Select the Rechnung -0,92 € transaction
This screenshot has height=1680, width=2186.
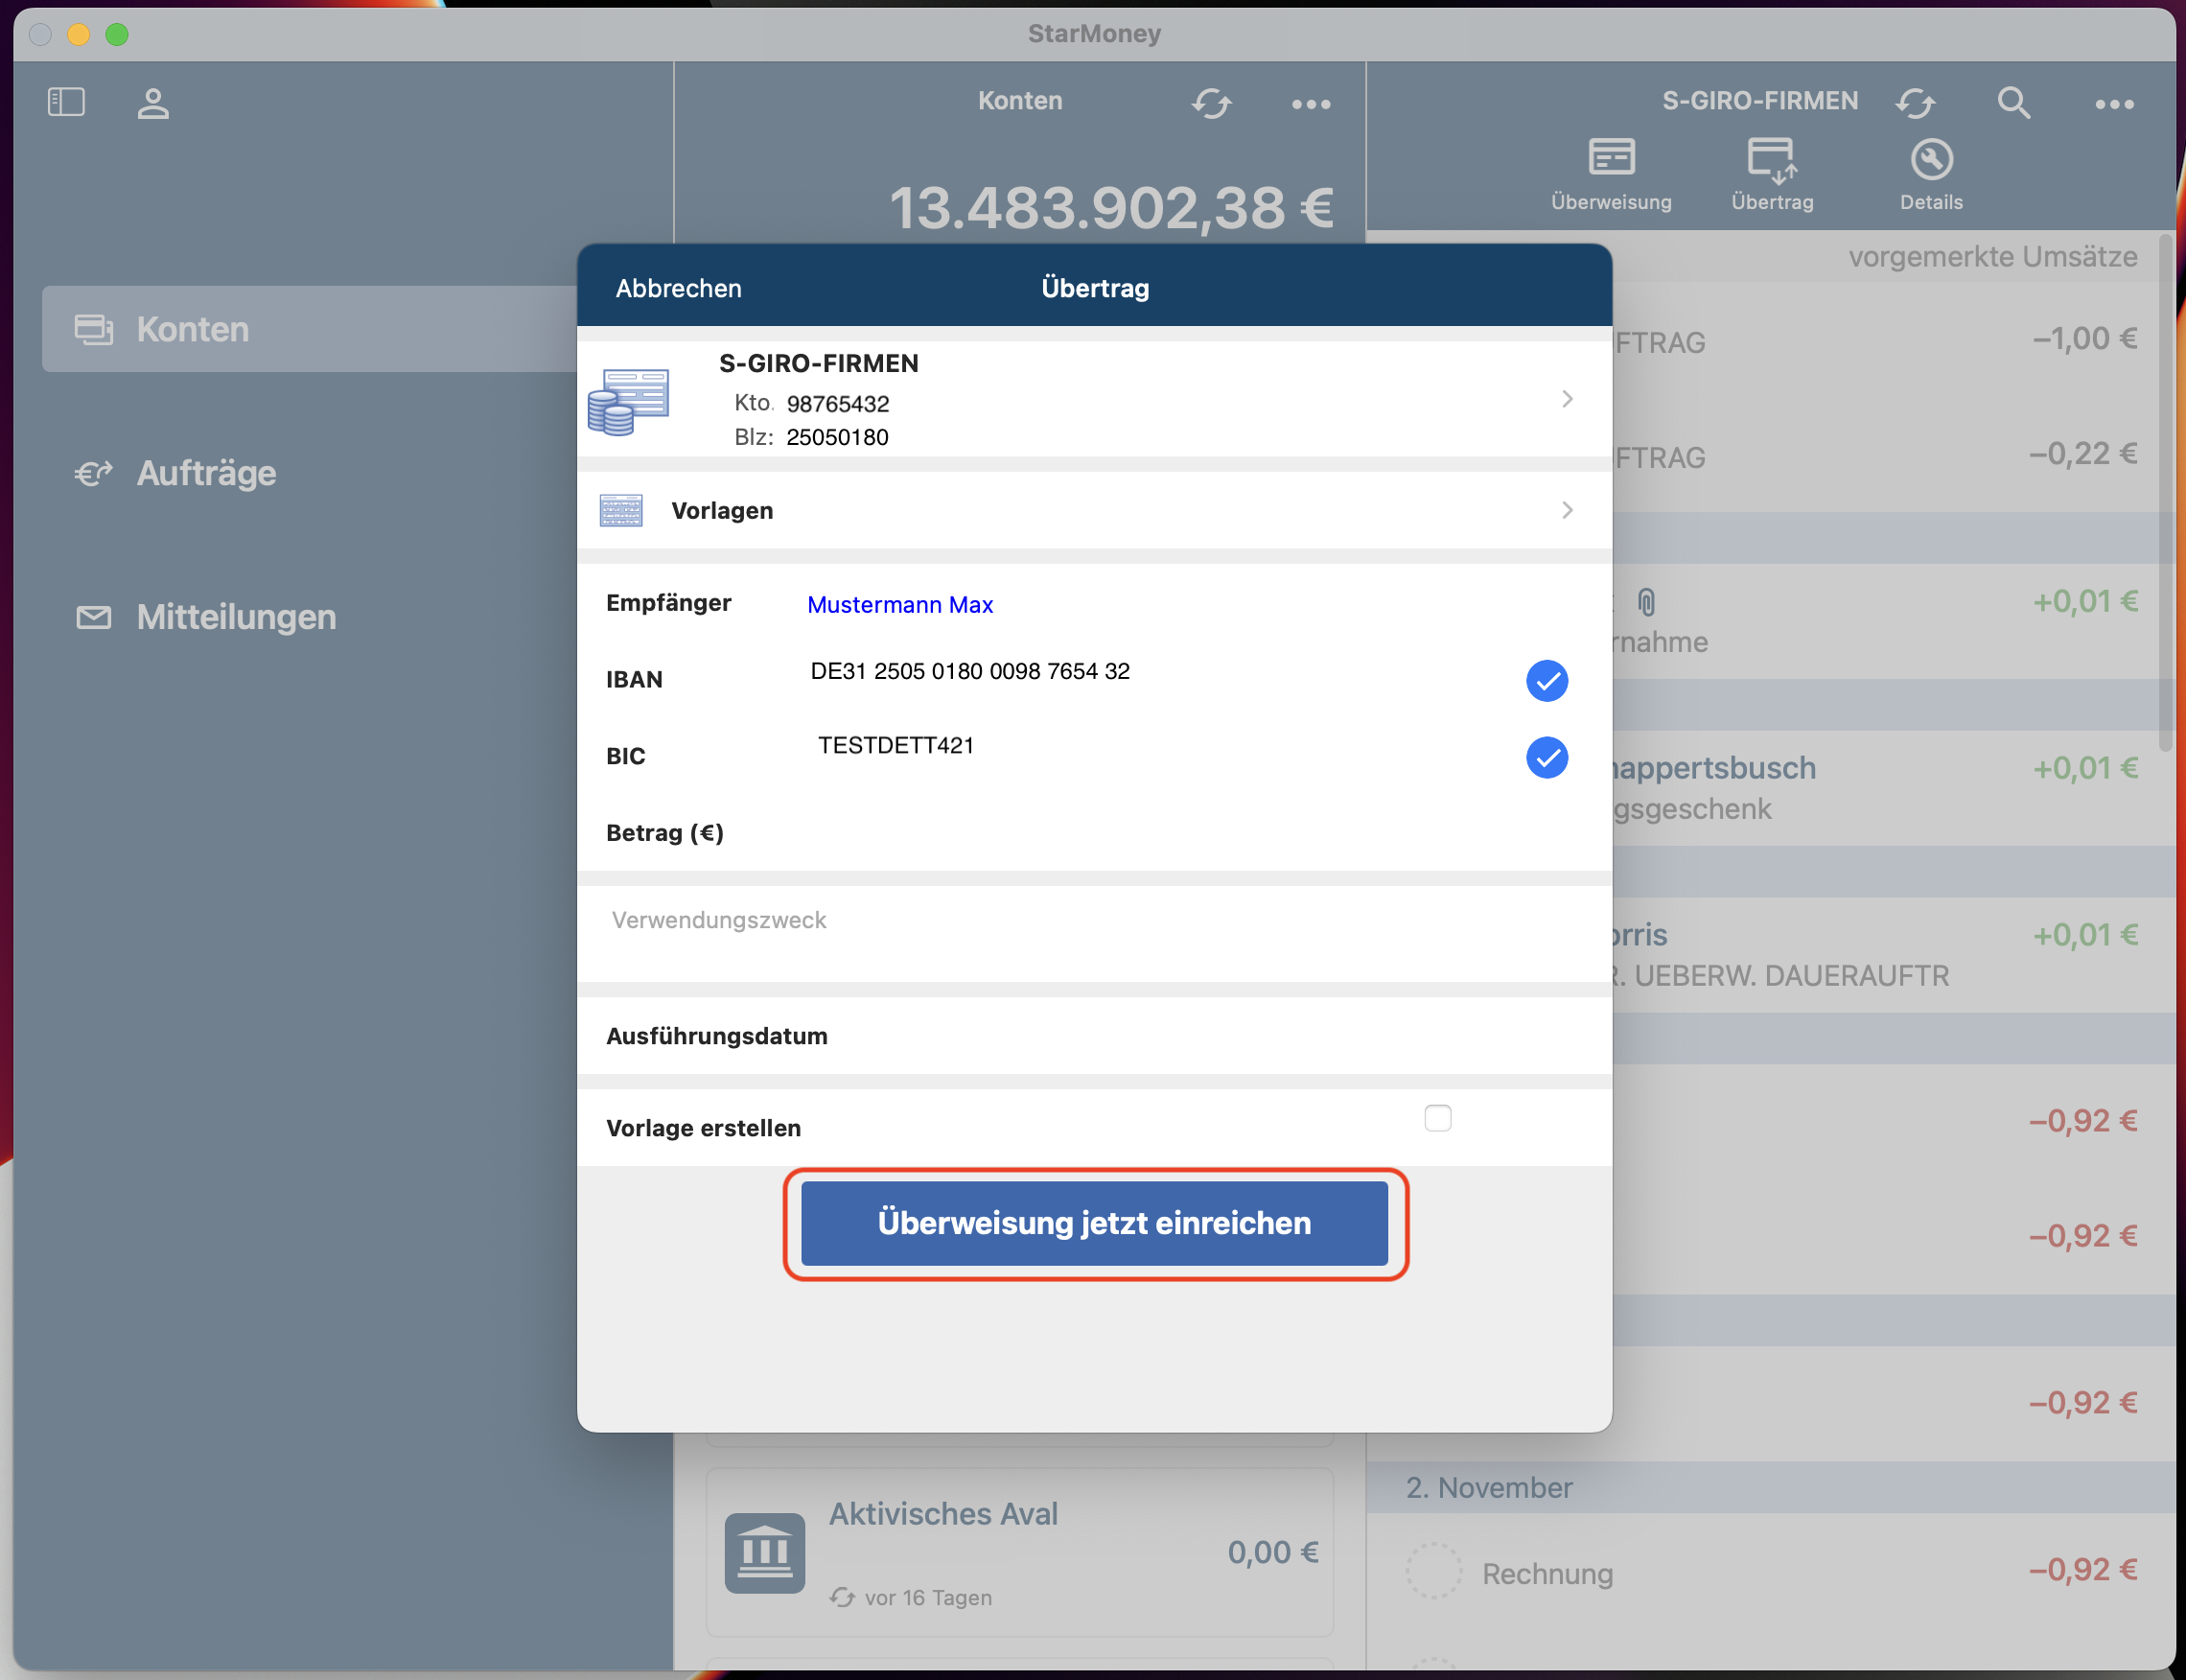(x=1771, y=1571)
